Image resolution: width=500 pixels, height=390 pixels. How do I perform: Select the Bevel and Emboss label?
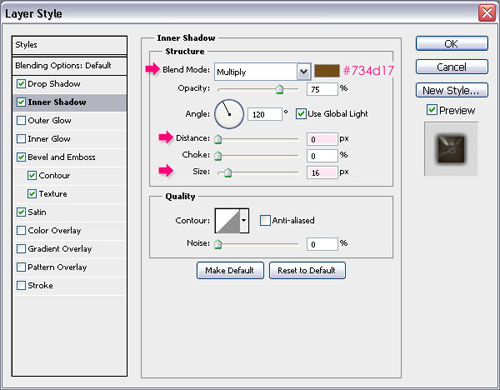pos(62,157)
